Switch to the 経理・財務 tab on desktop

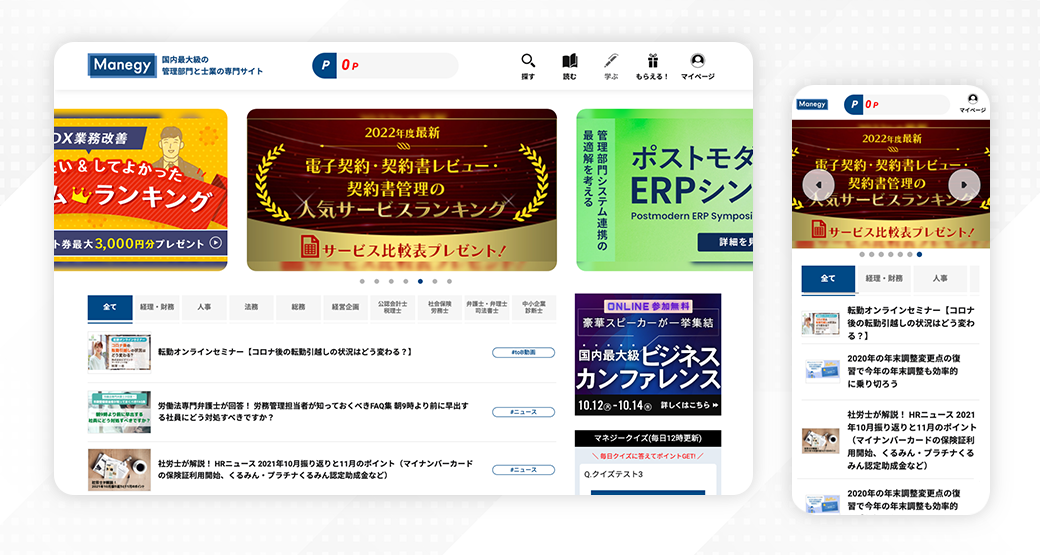tap(157, 308)
